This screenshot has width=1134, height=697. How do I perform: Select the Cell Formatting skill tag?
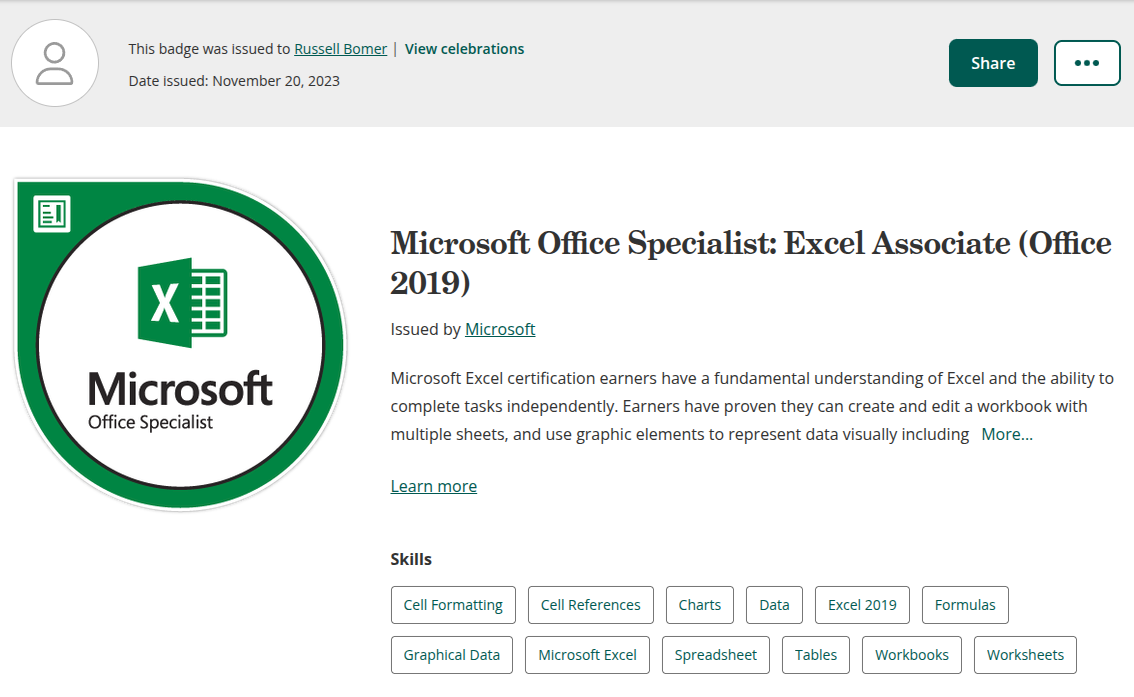coord(453,605)
